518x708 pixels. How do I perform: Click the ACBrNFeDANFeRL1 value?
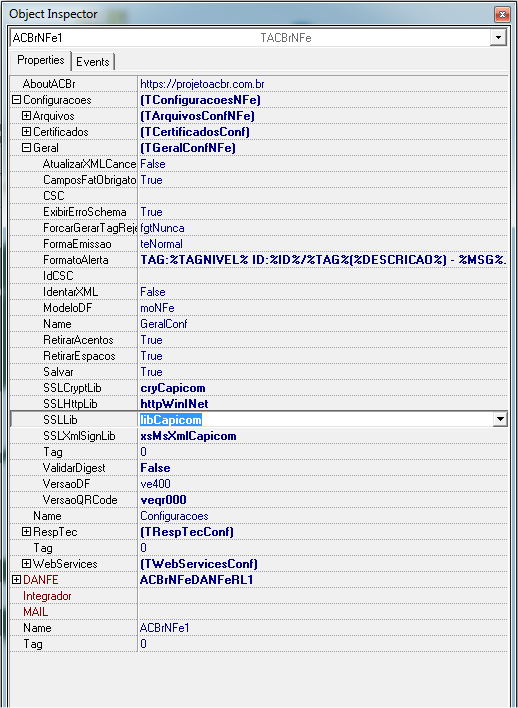(x=196, y=580)
